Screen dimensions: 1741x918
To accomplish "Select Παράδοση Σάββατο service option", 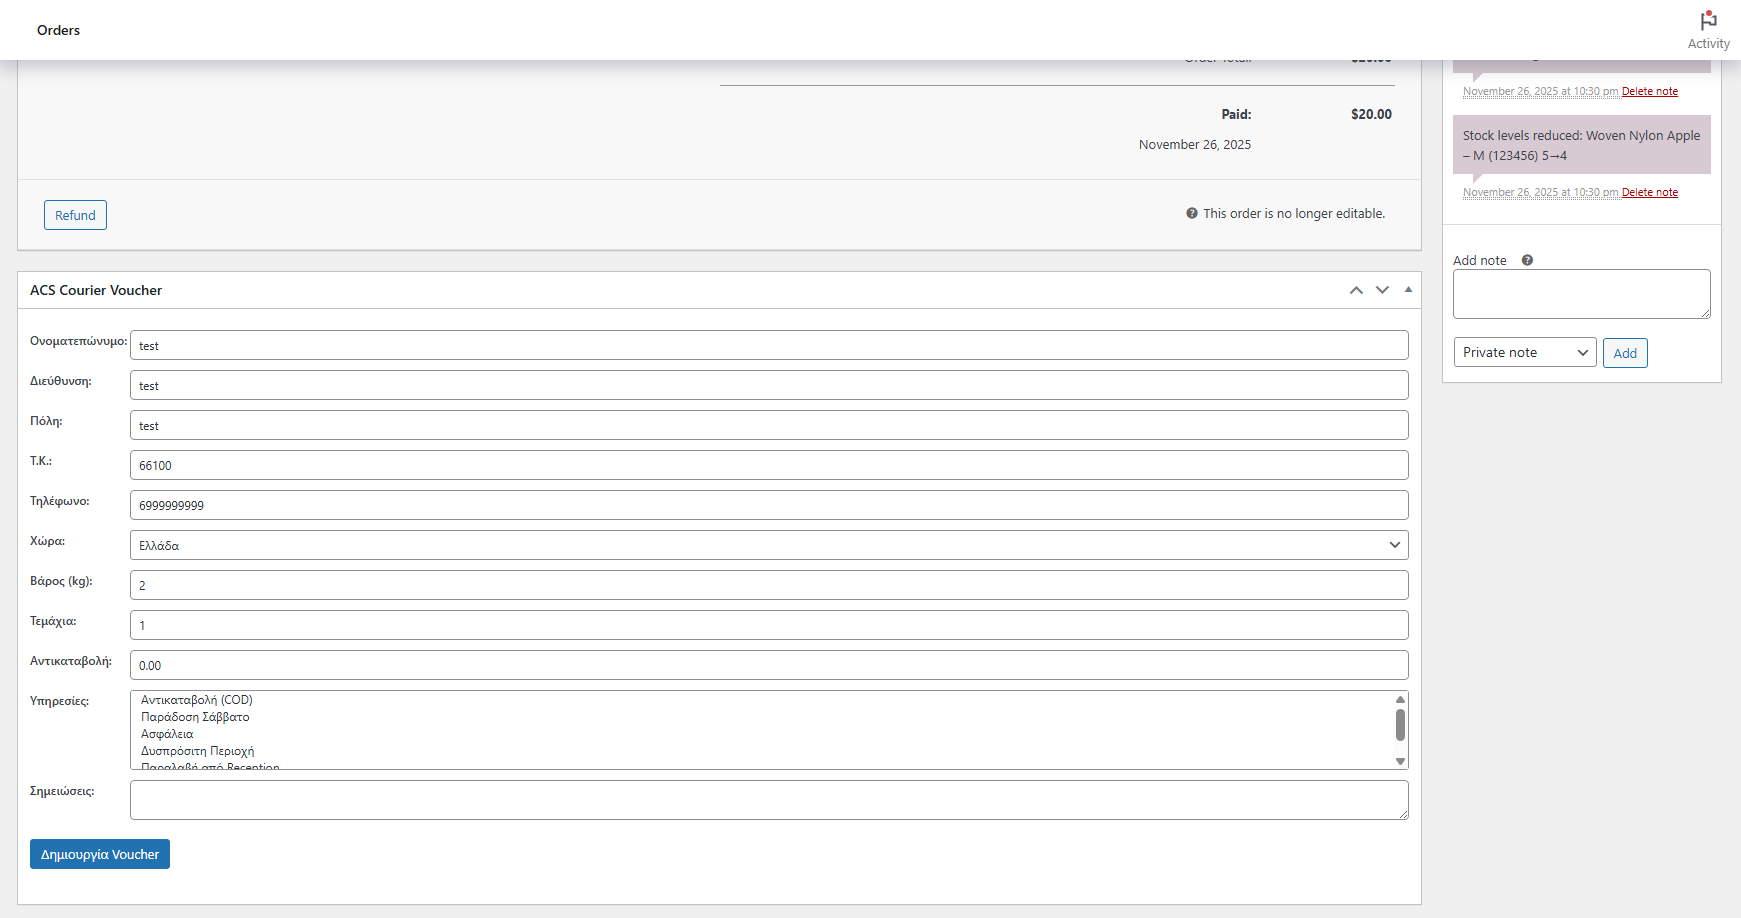I will click(195, 717).
